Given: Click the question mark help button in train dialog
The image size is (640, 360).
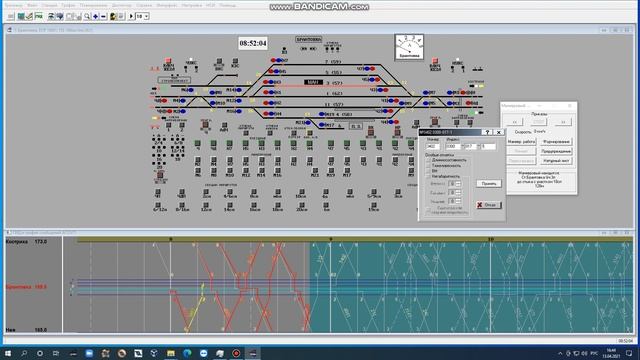Looking at the screenshot, I should [x=487, y=132].
